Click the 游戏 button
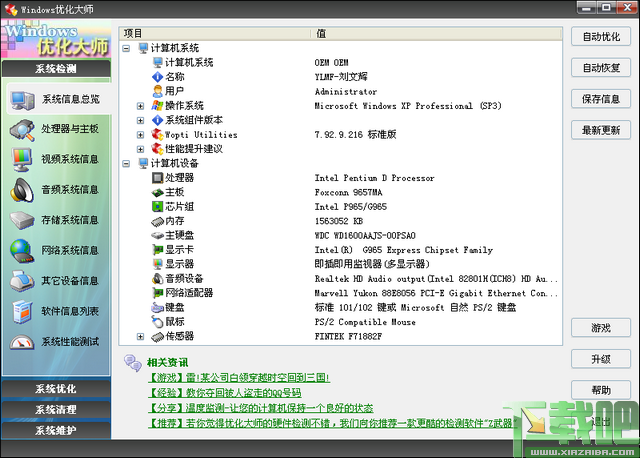 point(601,328)
